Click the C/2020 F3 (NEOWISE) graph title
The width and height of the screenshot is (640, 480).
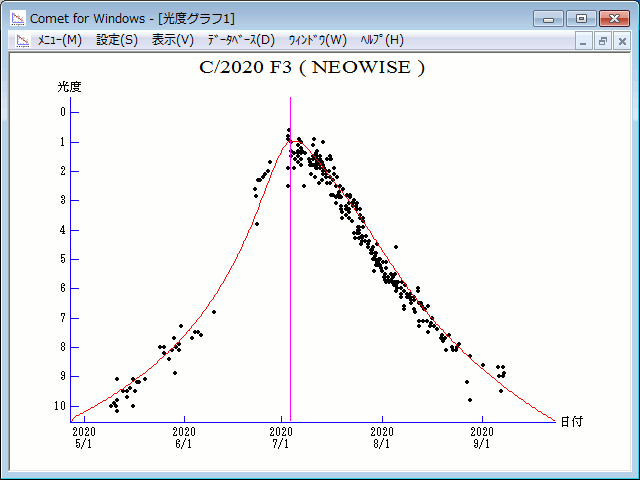[x=312, y=68]
